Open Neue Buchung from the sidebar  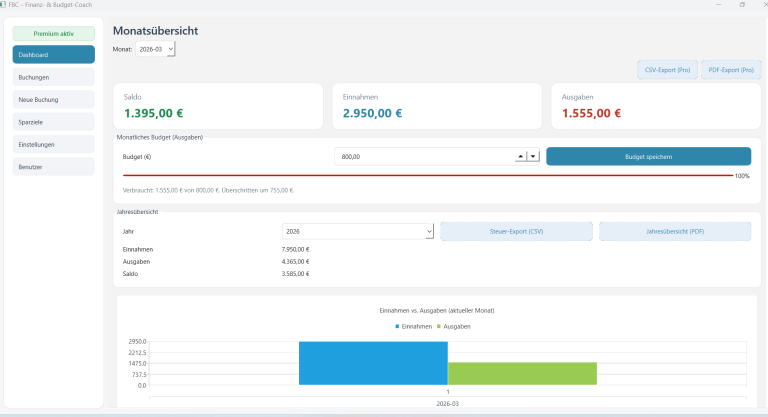tap(54, 99)
